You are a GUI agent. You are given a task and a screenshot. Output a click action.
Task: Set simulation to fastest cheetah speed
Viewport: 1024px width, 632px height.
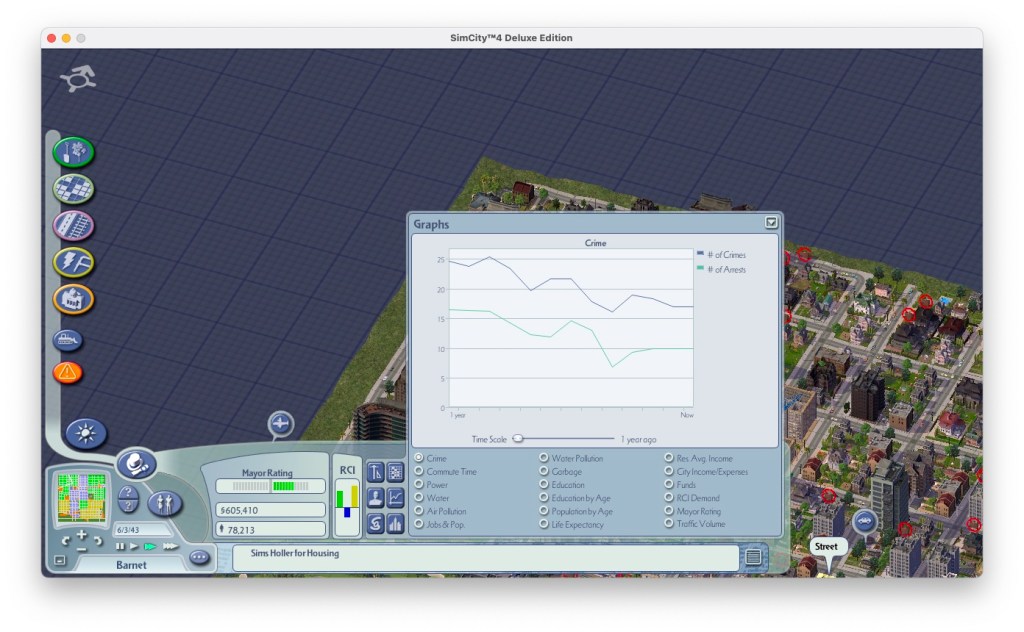click(x=170, y=546)
